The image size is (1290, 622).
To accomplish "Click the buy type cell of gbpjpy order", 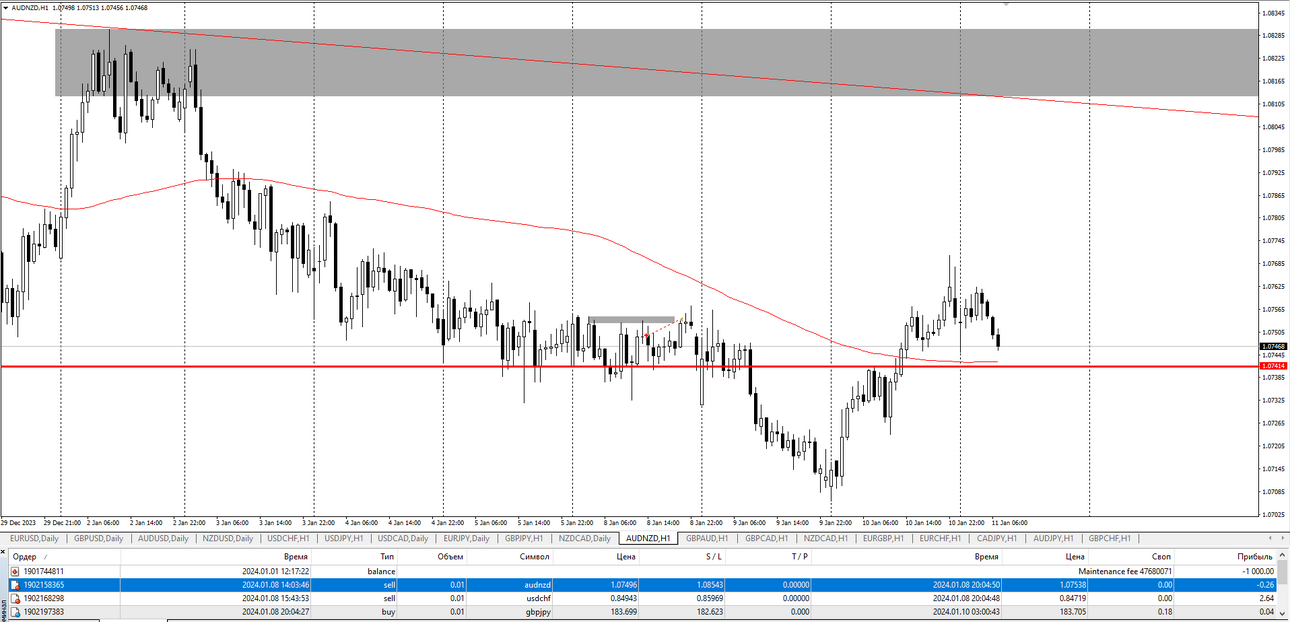I will [x=389, y=611].
